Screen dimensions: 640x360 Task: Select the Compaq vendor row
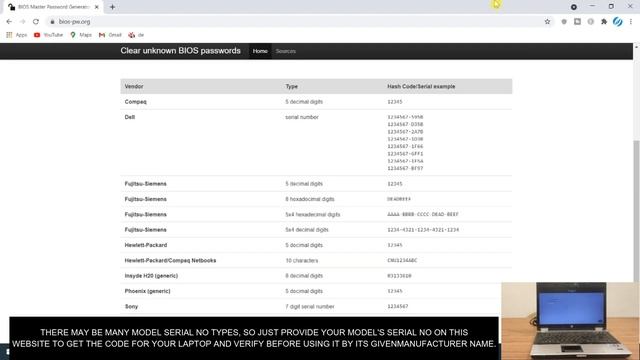(316, 102)
